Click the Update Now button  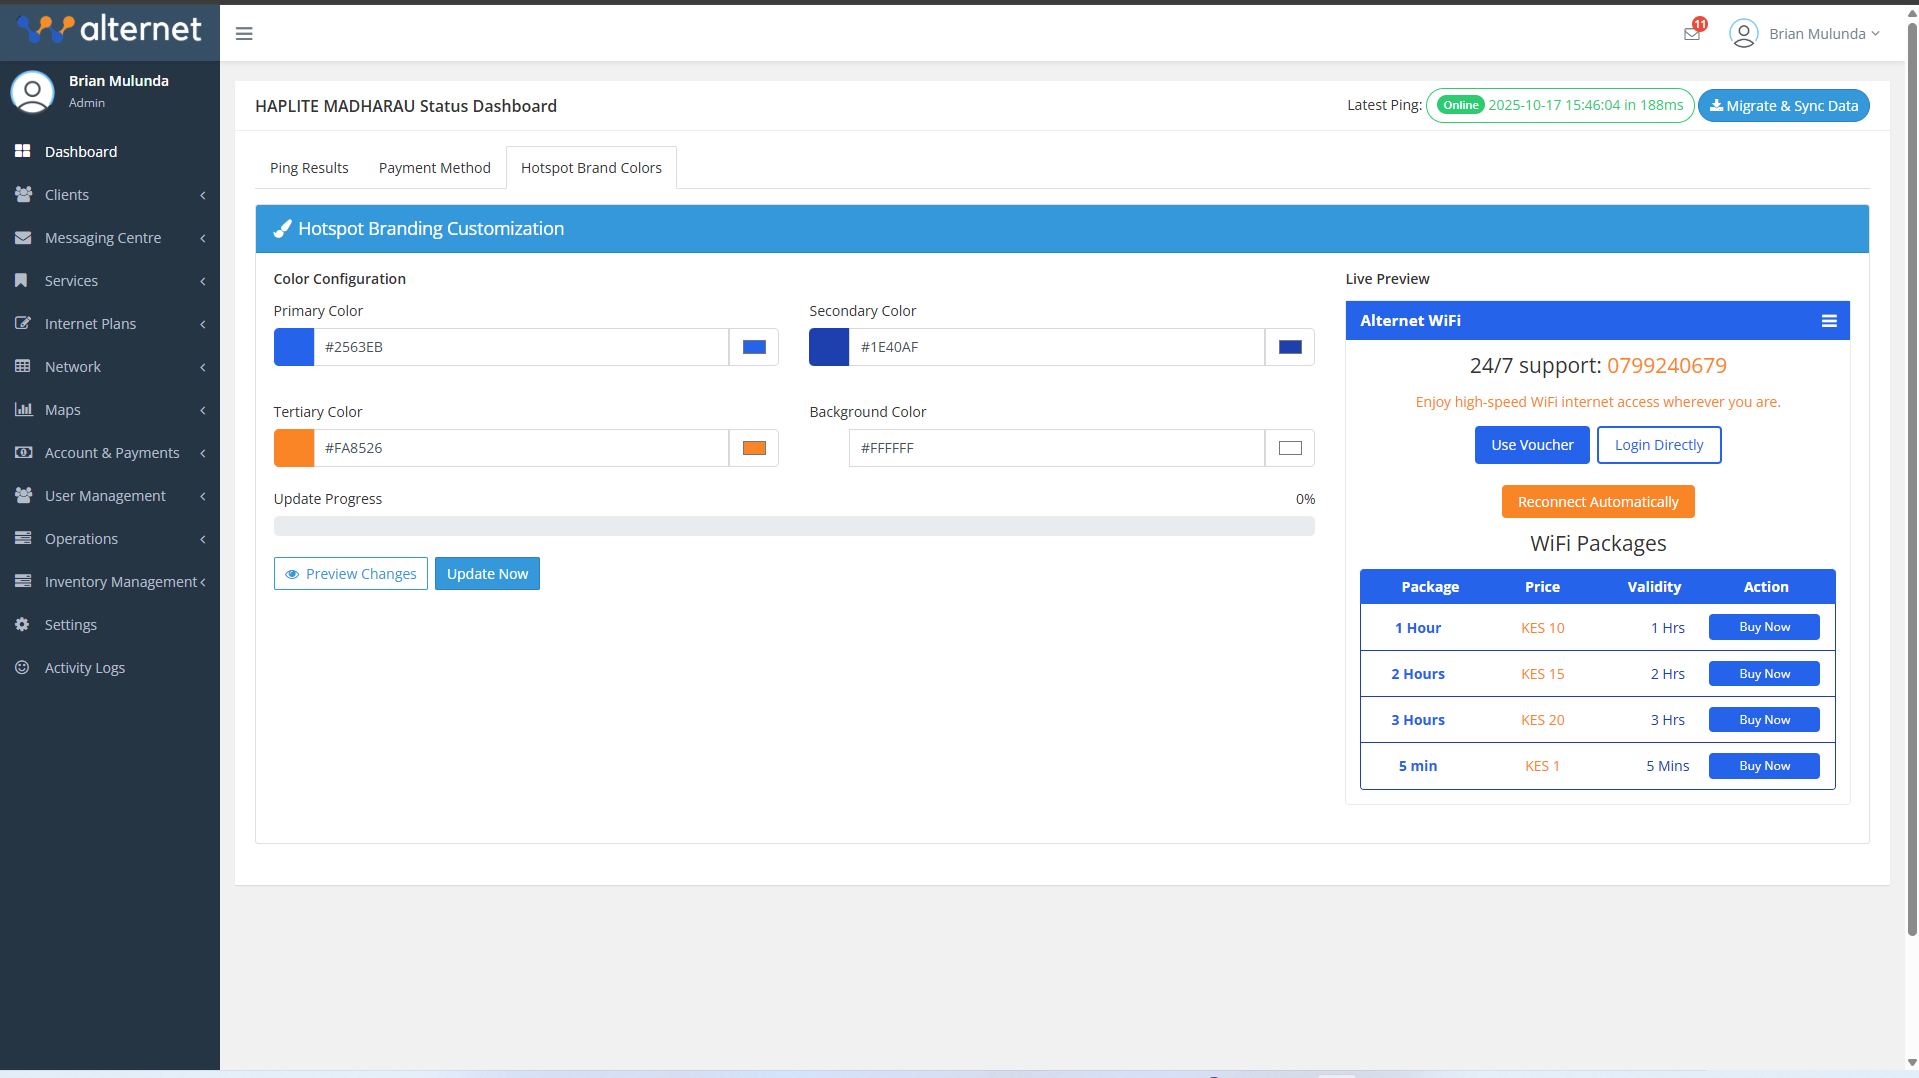487,574
